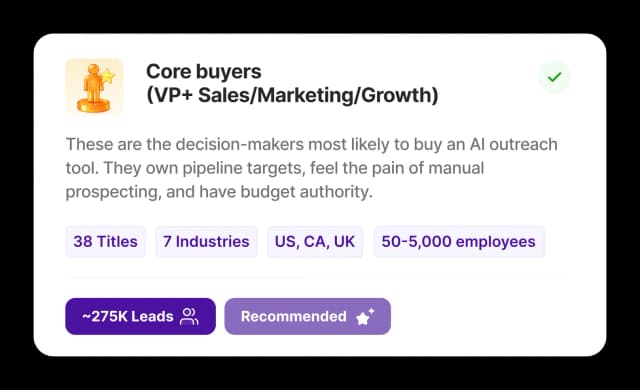Click the VP+ Sales/Marketing/Growth subtitle

click(x=292, y=95)
